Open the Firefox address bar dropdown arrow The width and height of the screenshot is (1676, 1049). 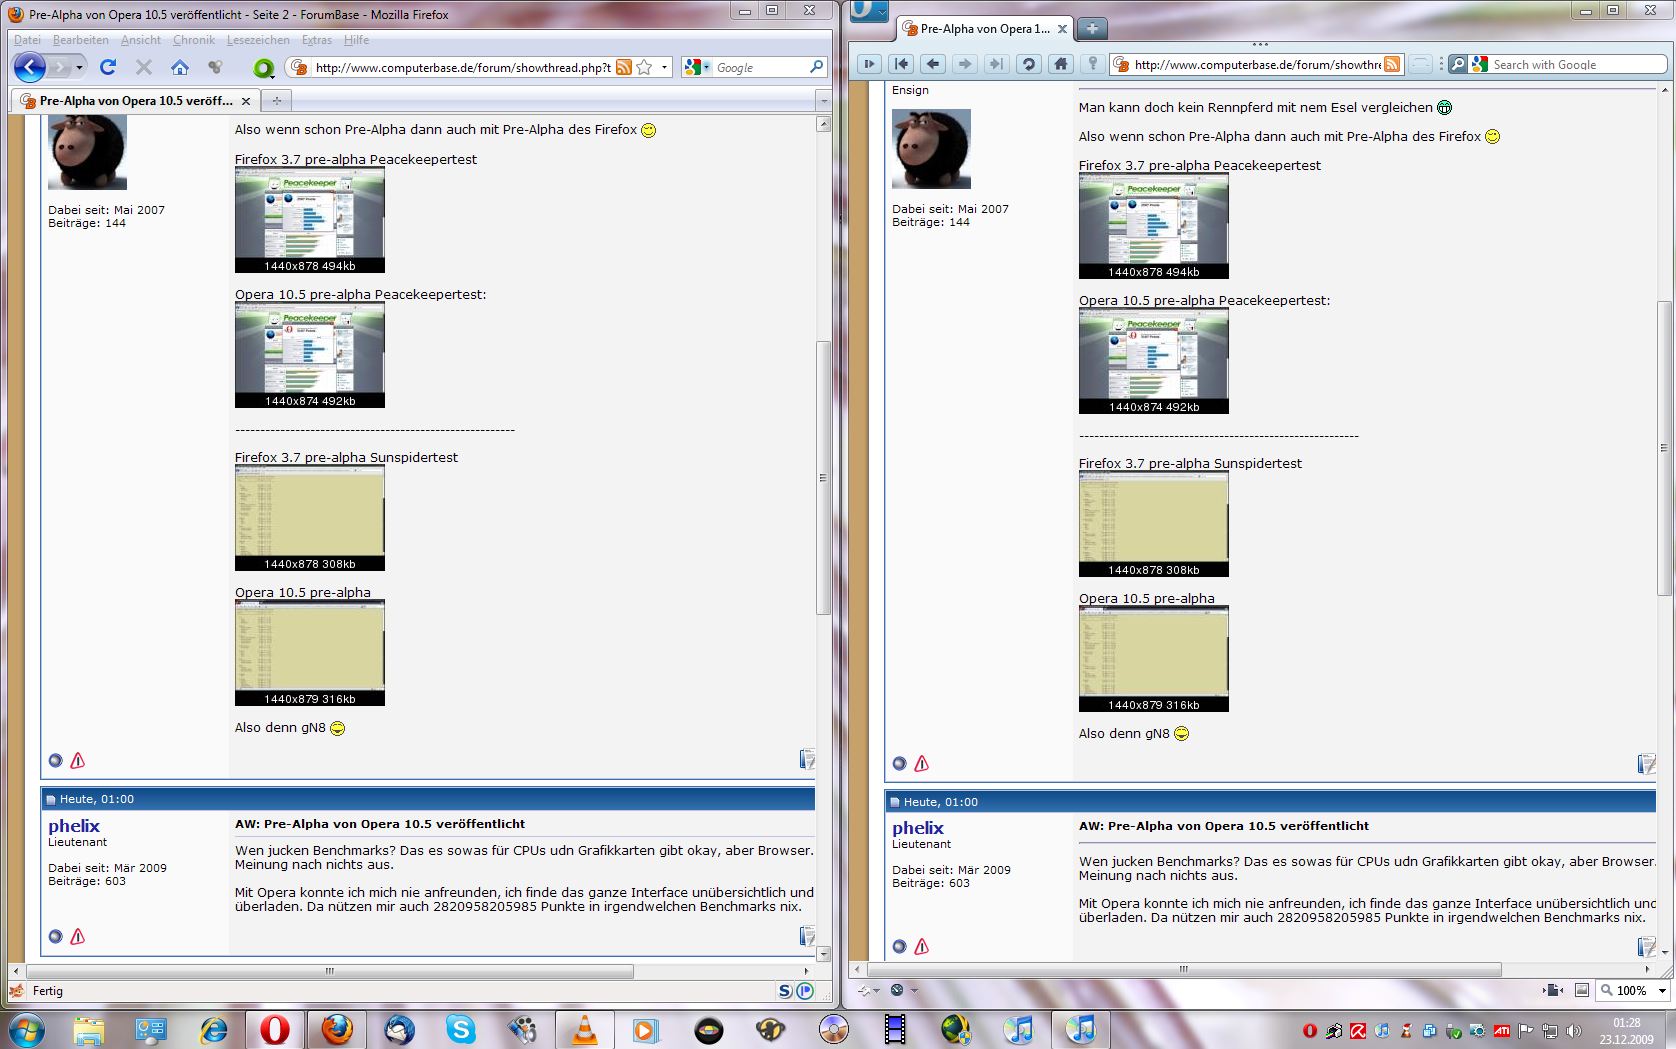[664, 67]
